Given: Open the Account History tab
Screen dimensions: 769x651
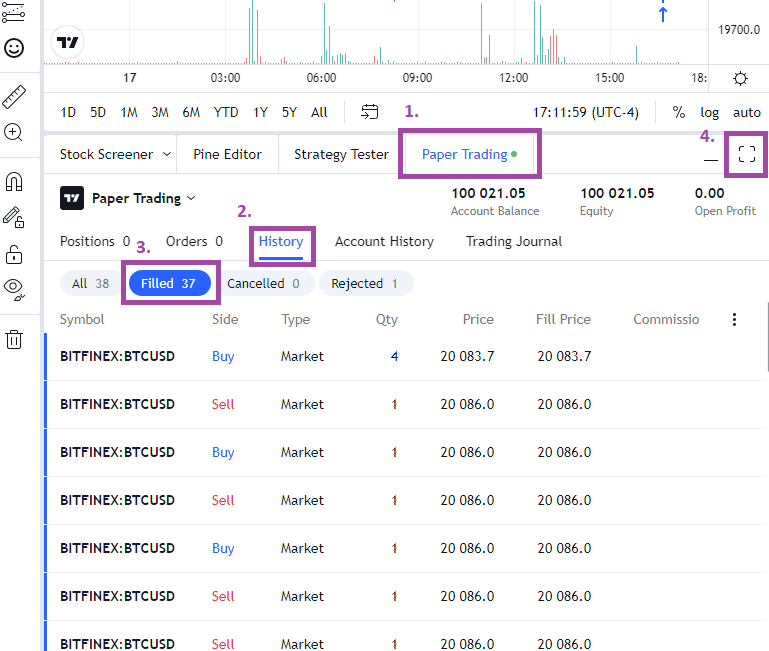Looking at the screenshot, I should (384, 241).
